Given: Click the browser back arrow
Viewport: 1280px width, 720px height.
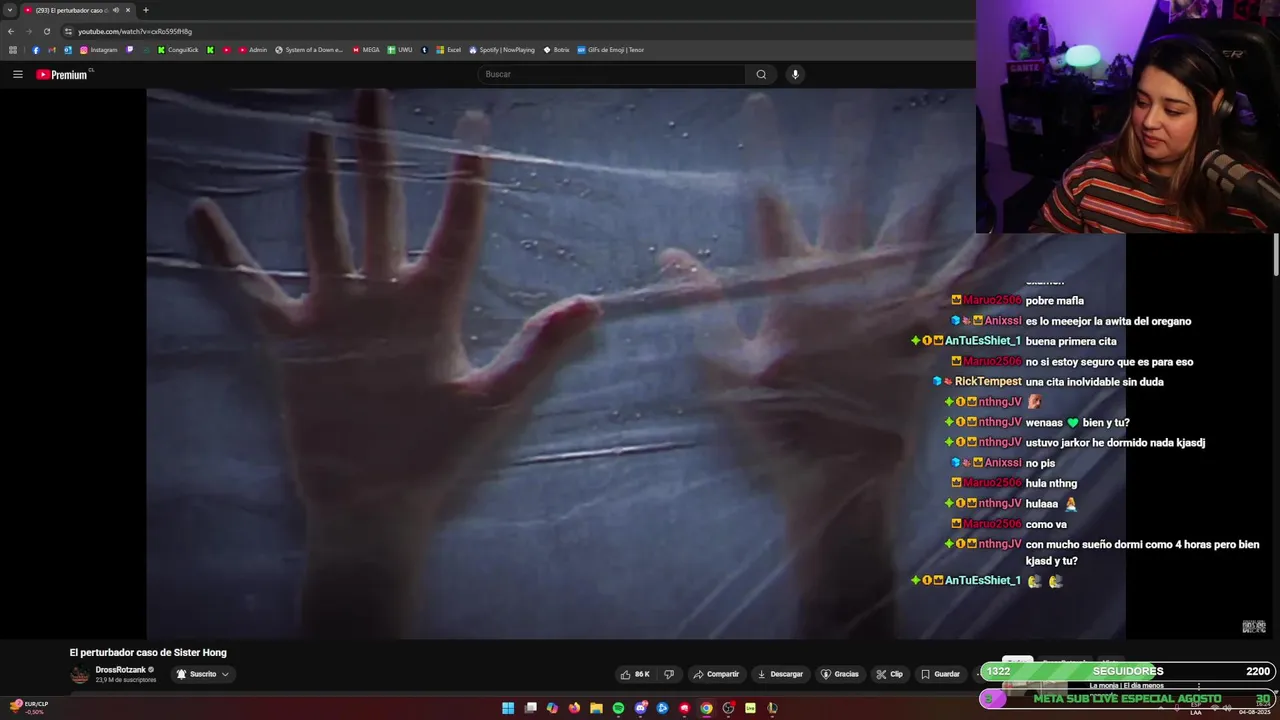Looking at the screenshot, I should 11,31.
